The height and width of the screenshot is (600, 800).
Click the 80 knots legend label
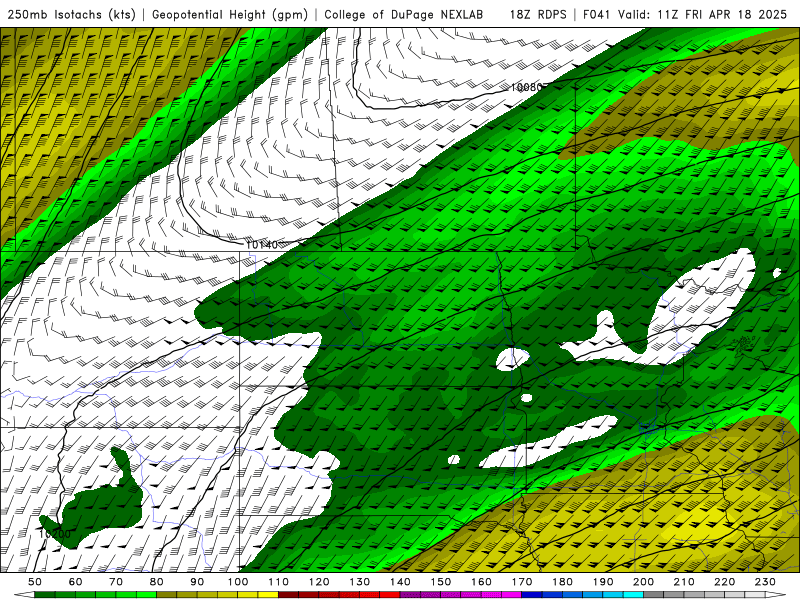click(x=157, y=582)
